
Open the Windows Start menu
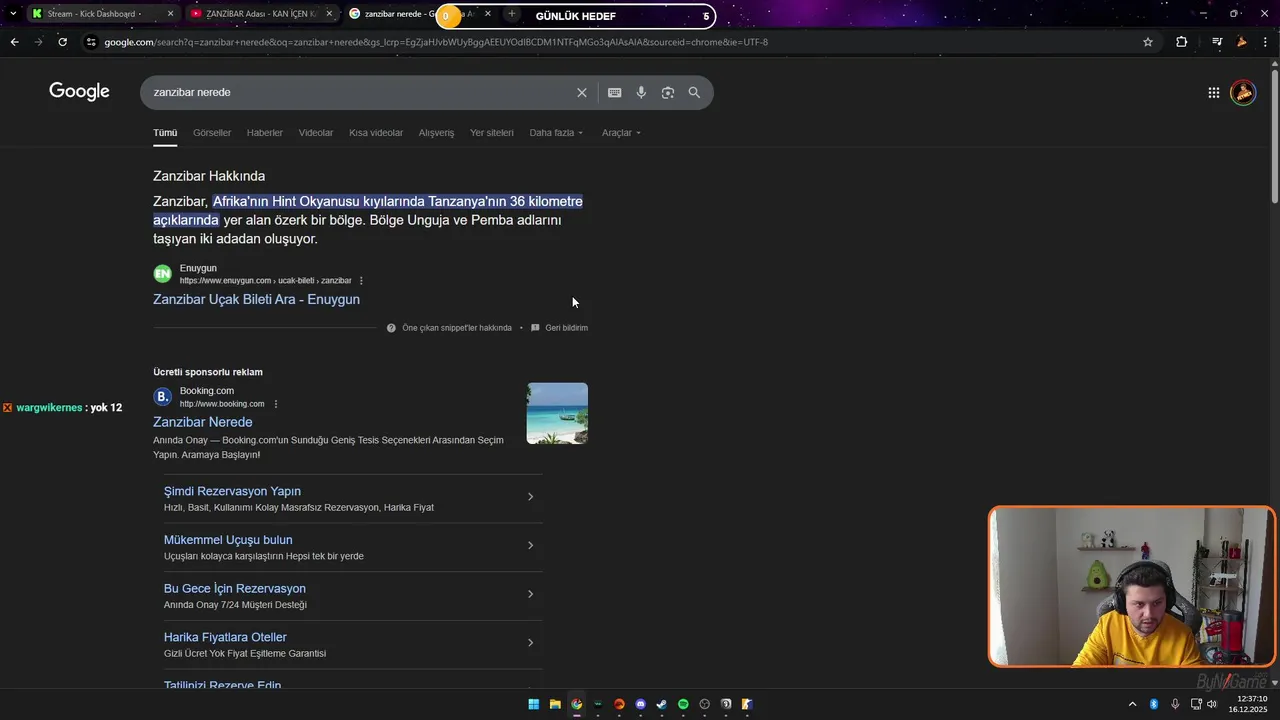[x=534, y=704]
